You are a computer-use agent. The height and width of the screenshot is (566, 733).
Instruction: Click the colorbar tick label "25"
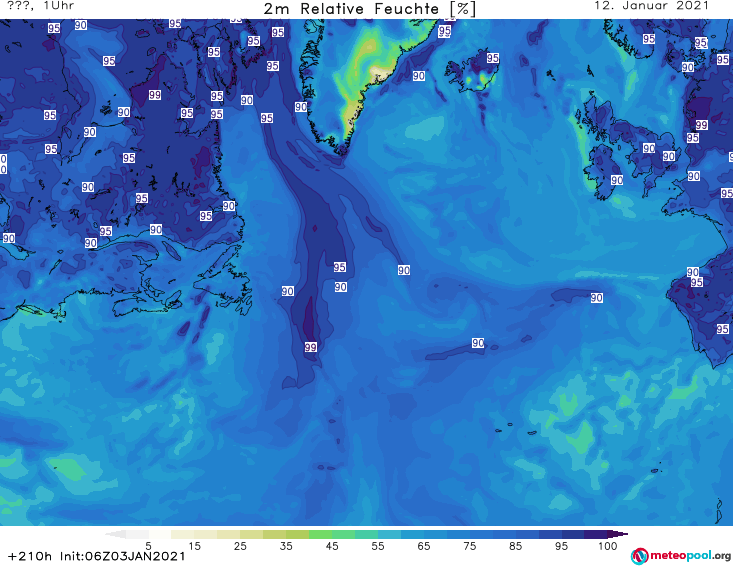(x=240, y=546)
